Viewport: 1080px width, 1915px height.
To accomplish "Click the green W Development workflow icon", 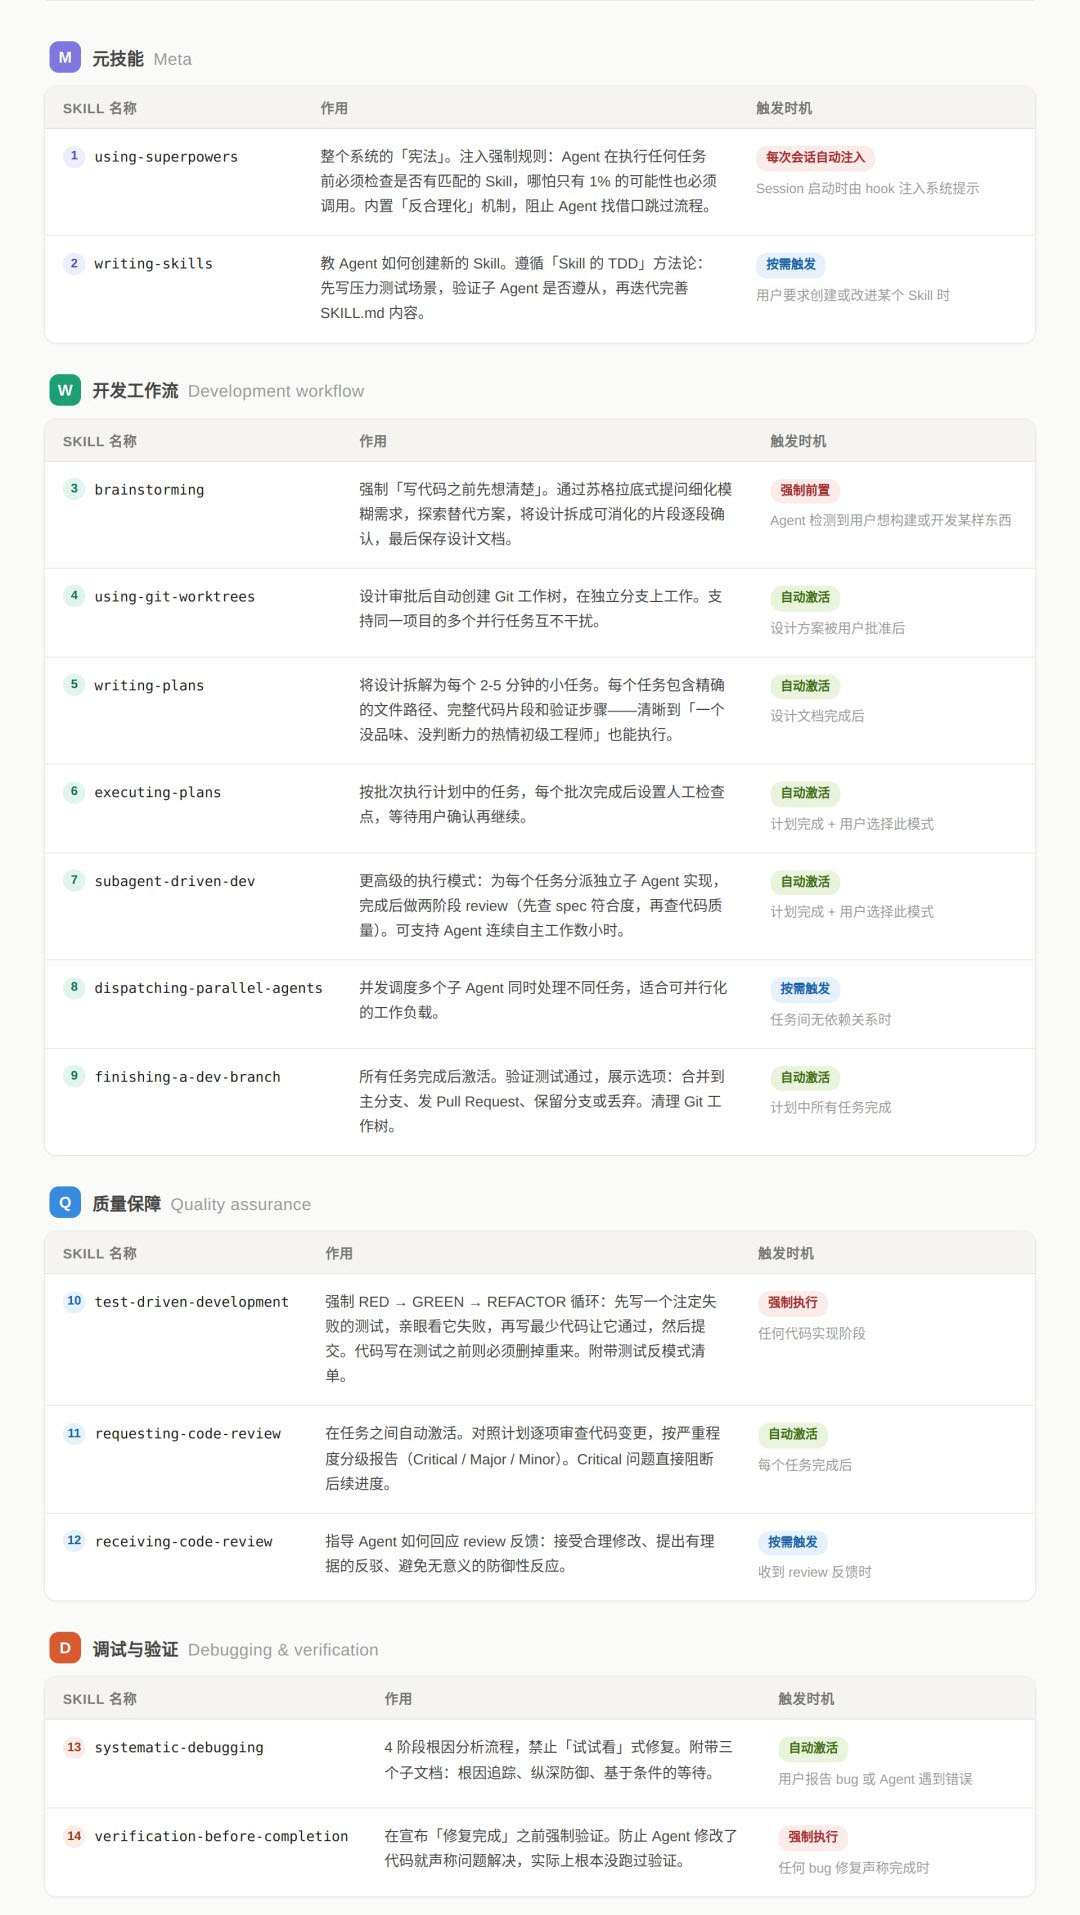I will [65, 390].
